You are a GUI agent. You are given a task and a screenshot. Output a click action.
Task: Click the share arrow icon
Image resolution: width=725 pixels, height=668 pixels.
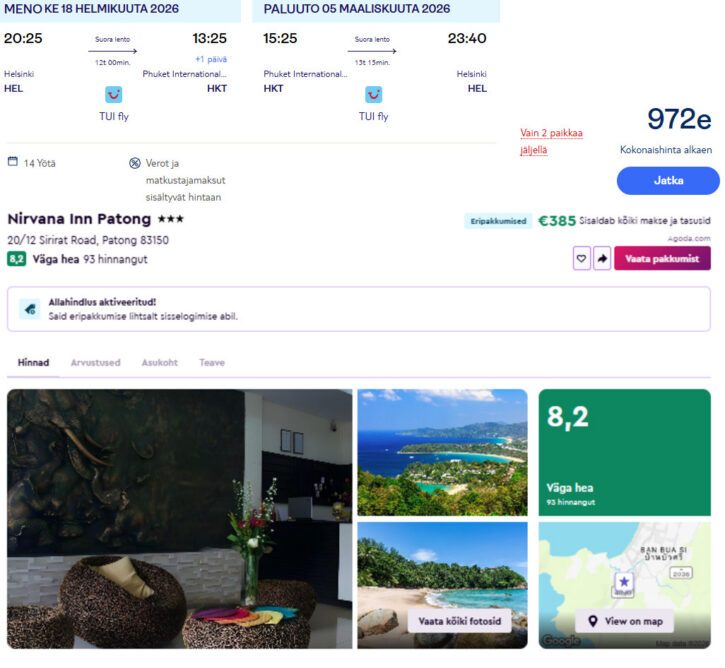click(x=602, y=259)
